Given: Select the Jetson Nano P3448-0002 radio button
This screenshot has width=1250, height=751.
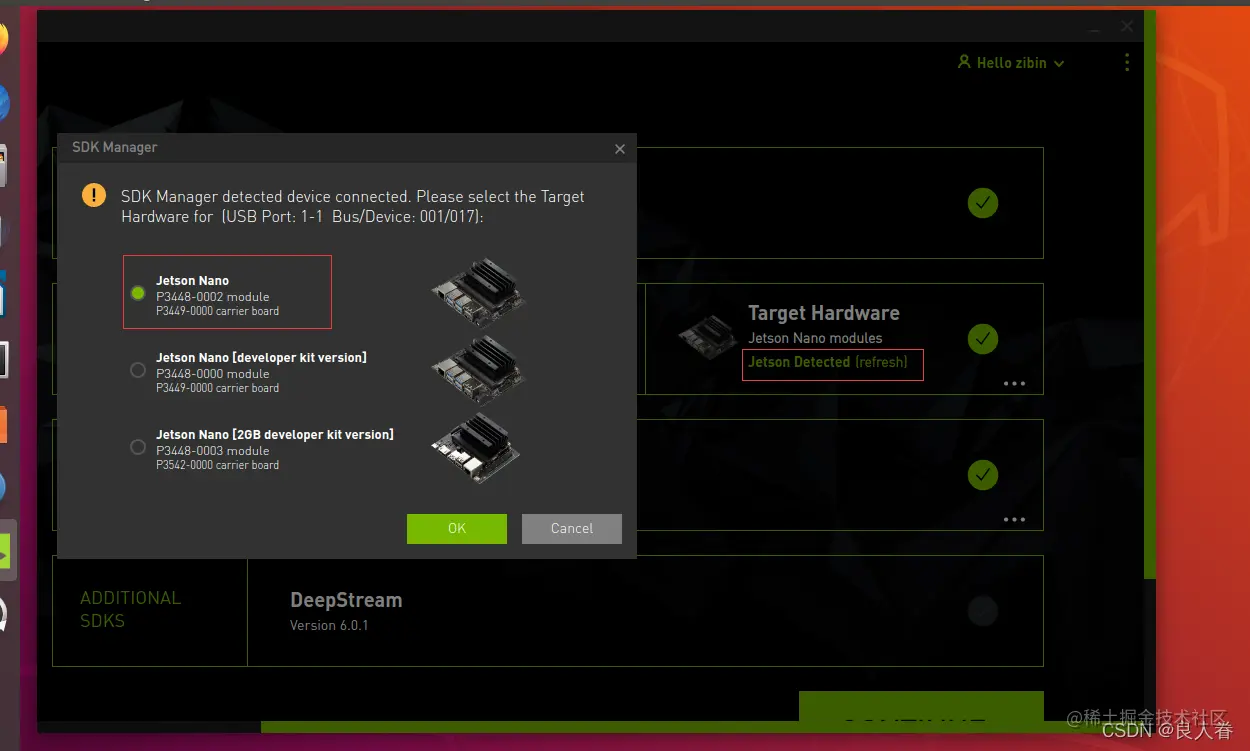Looking at the screenshot, I should (138, 293).
